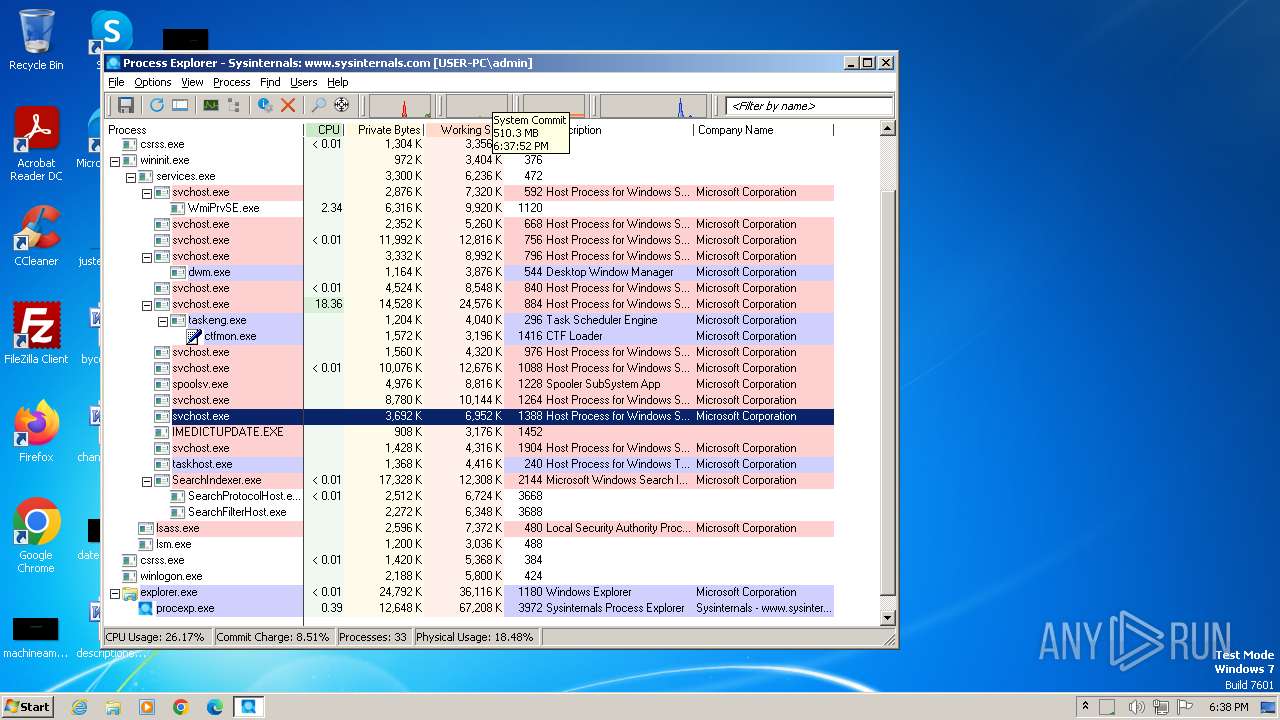Image resolution: width=1280 pixels, height=720 pixels.
Task: Select the SearchProtocolHost.exe row
Action: pos(469,496)
